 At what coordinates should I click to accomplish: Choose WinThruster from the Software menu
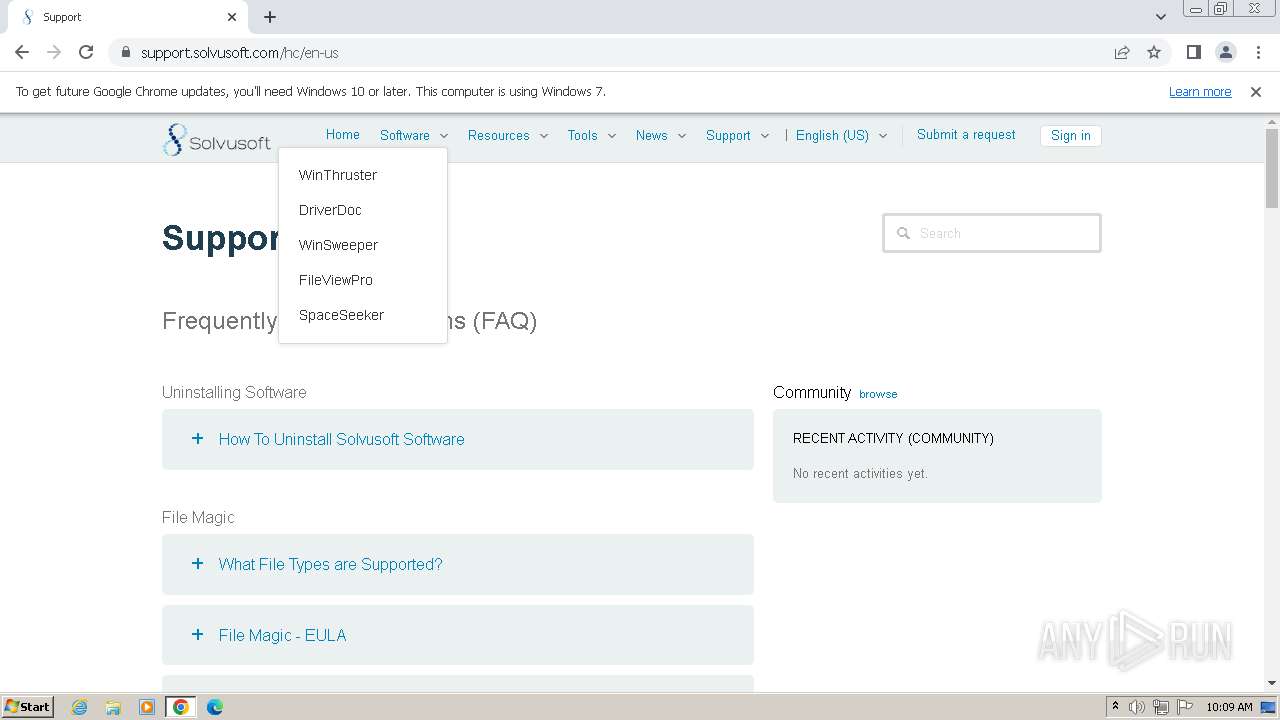pyautogui.click(x=338, y=175)
